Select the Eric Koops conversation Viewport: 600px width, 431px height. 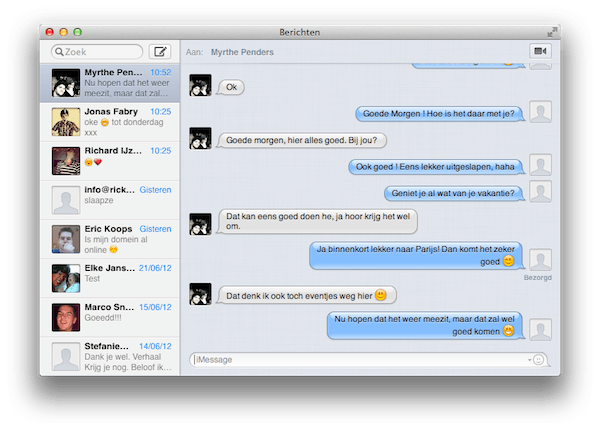pos(110,239)
